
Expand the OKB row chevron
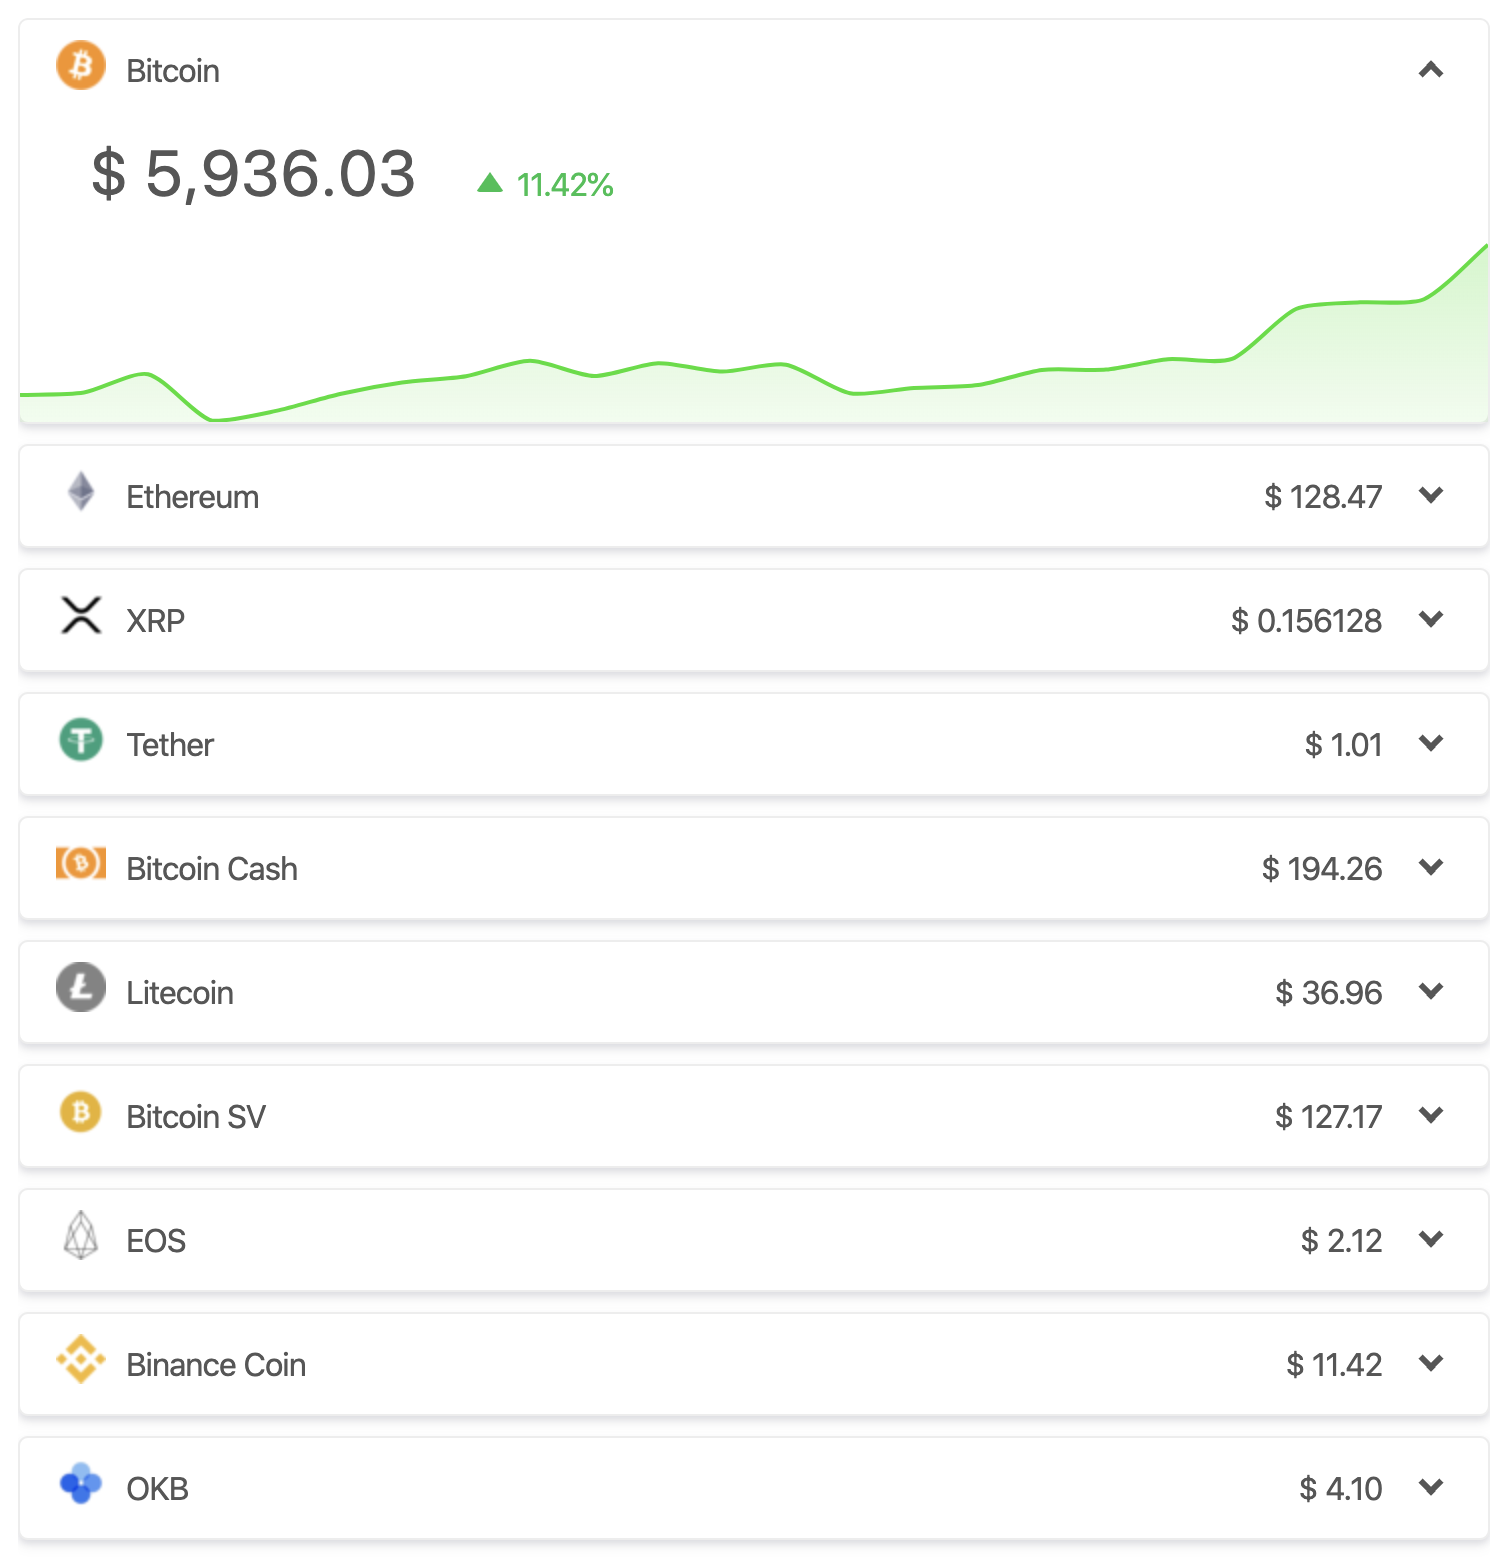(1431, 1487)
